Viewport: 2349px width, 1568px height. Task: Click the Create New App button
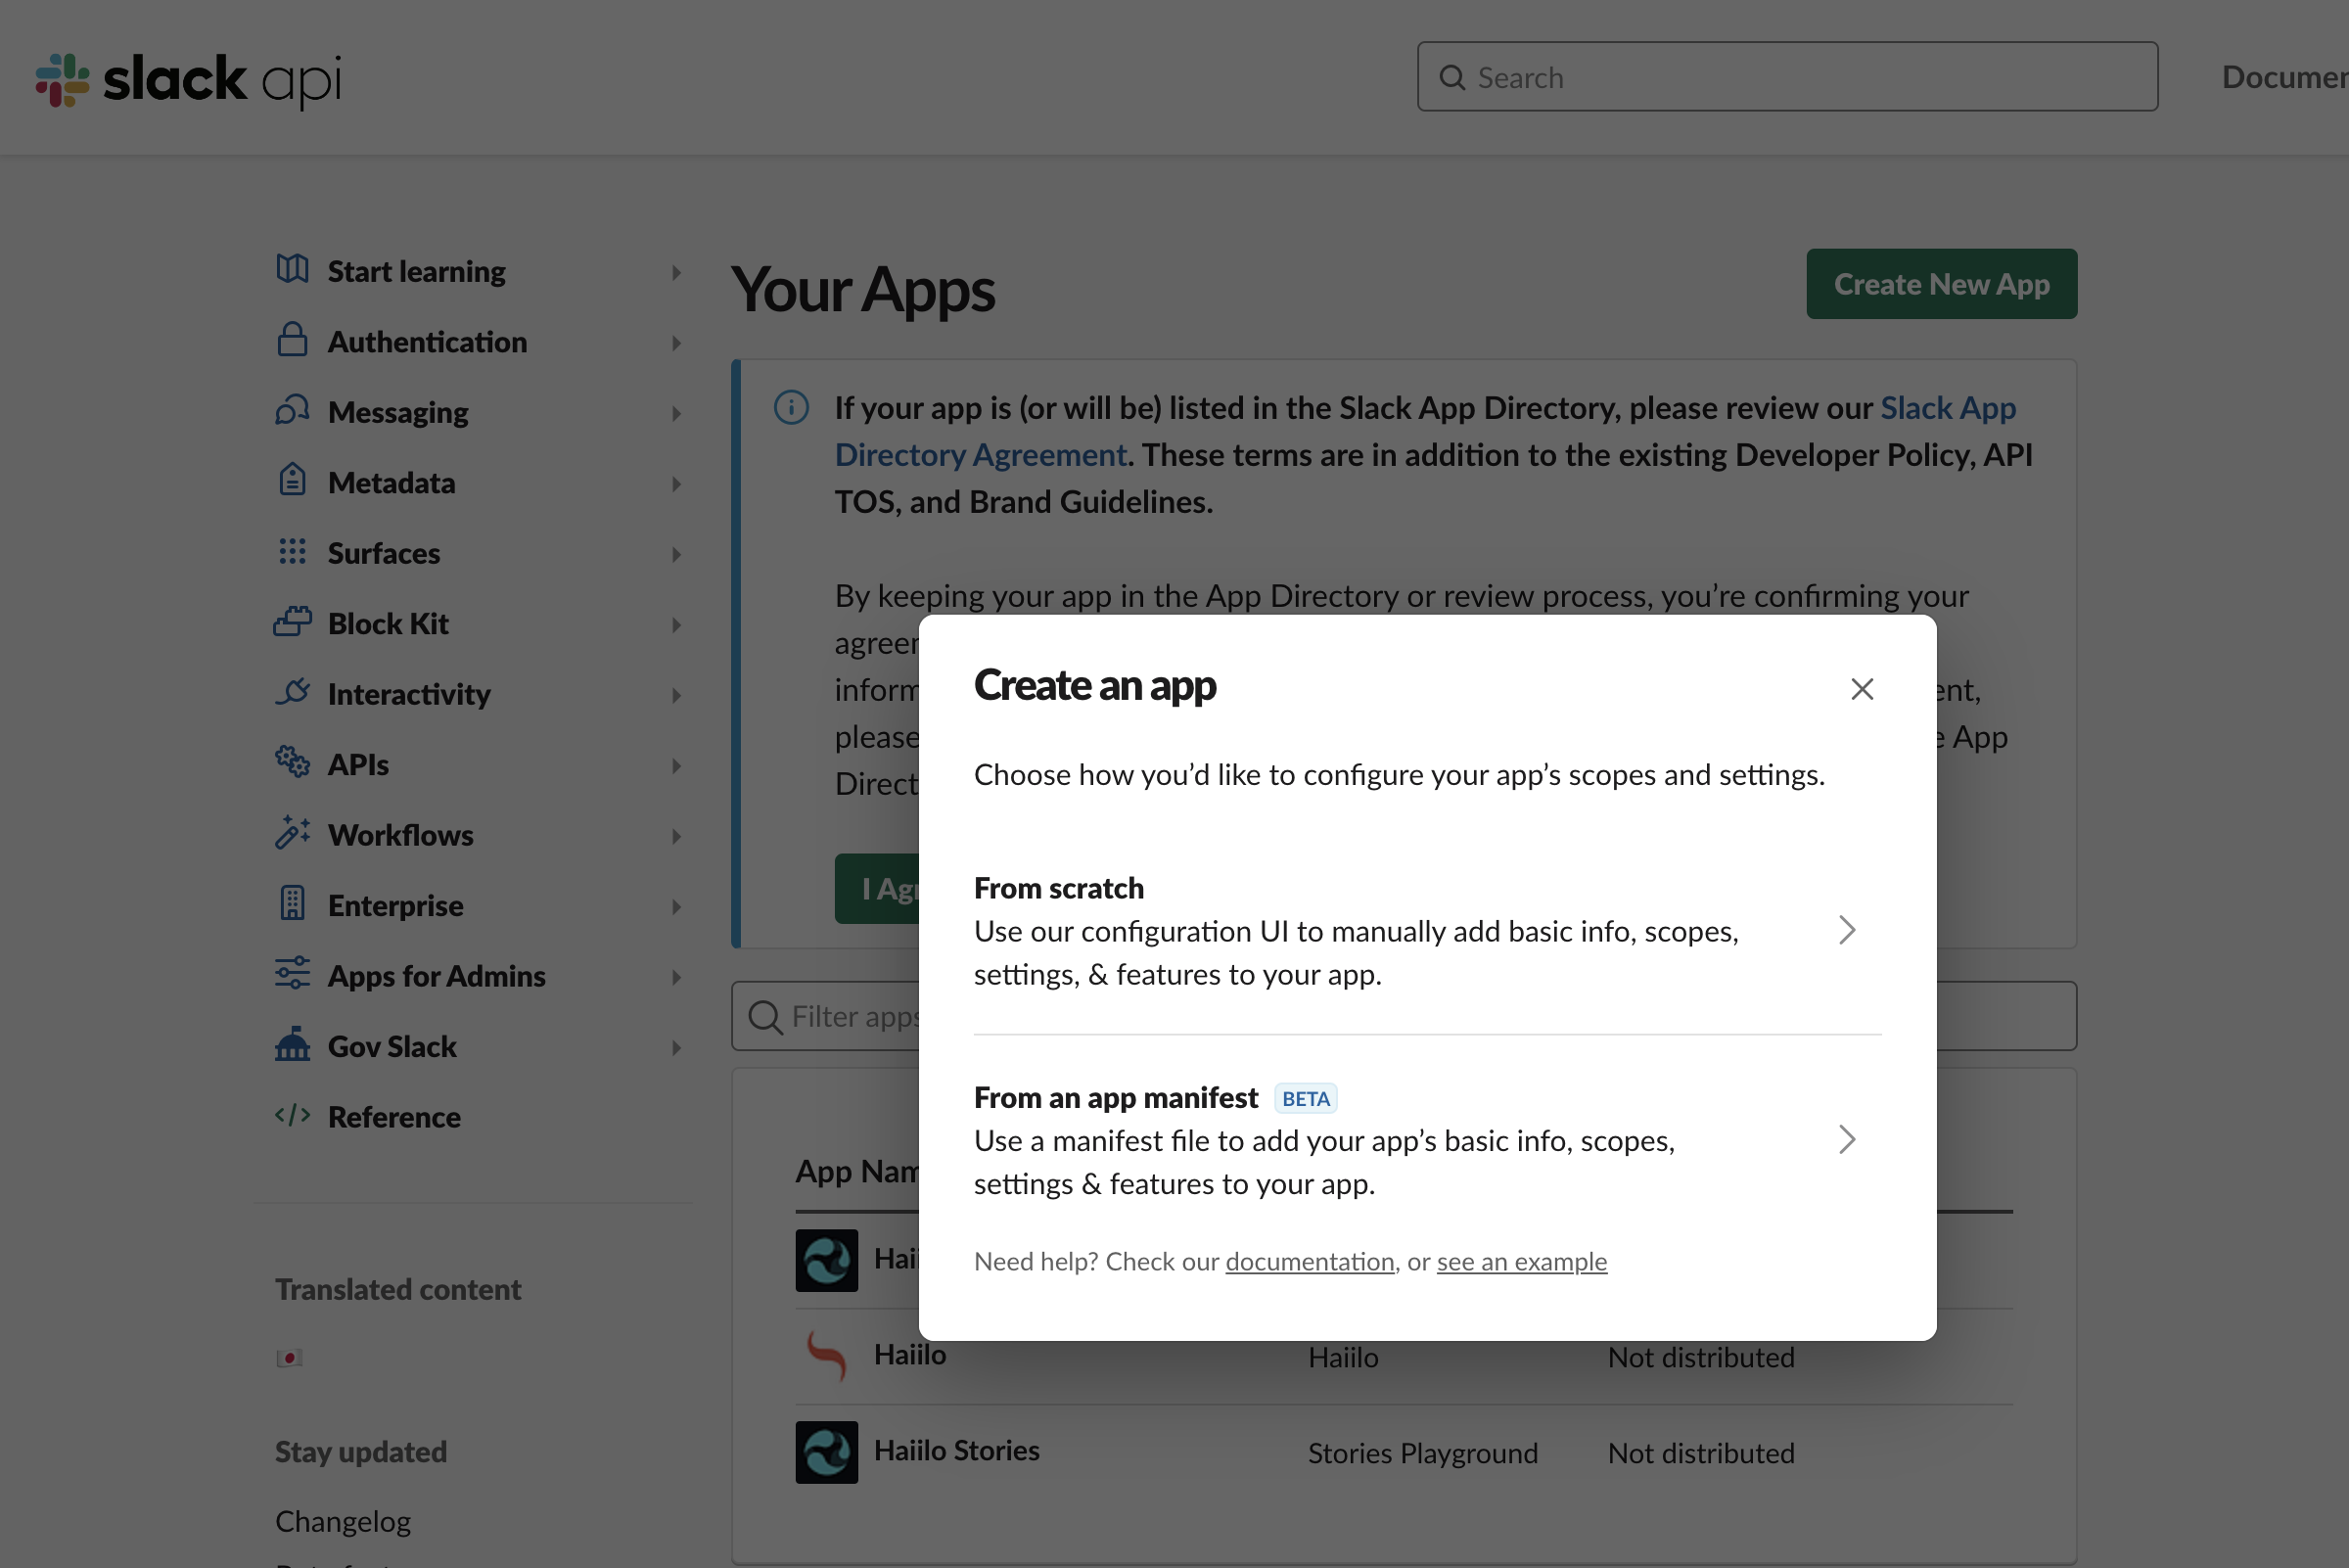[1940, 283]
